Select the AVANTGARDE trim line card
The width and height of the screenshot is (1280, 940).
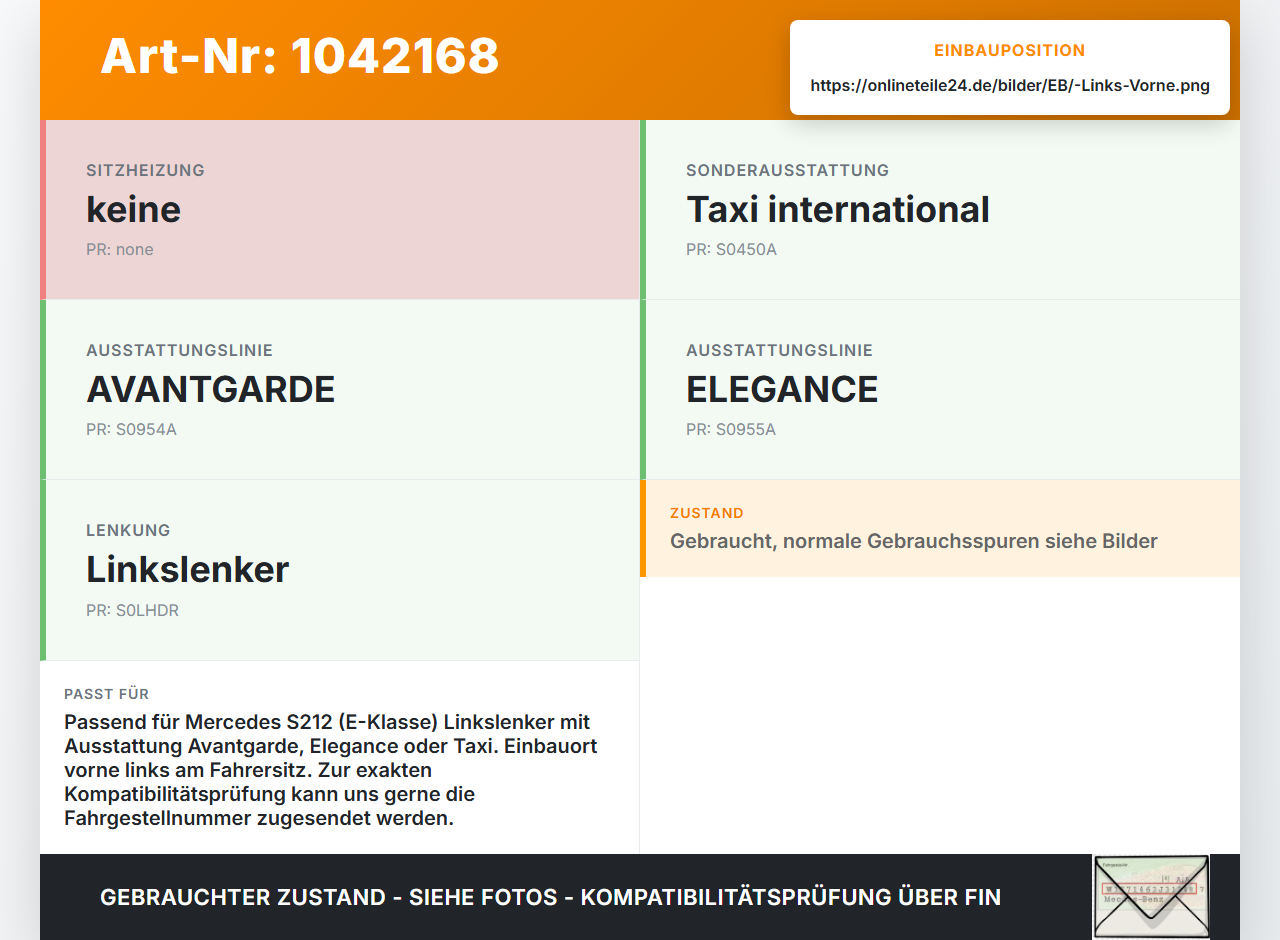click(x=340, y=390)
